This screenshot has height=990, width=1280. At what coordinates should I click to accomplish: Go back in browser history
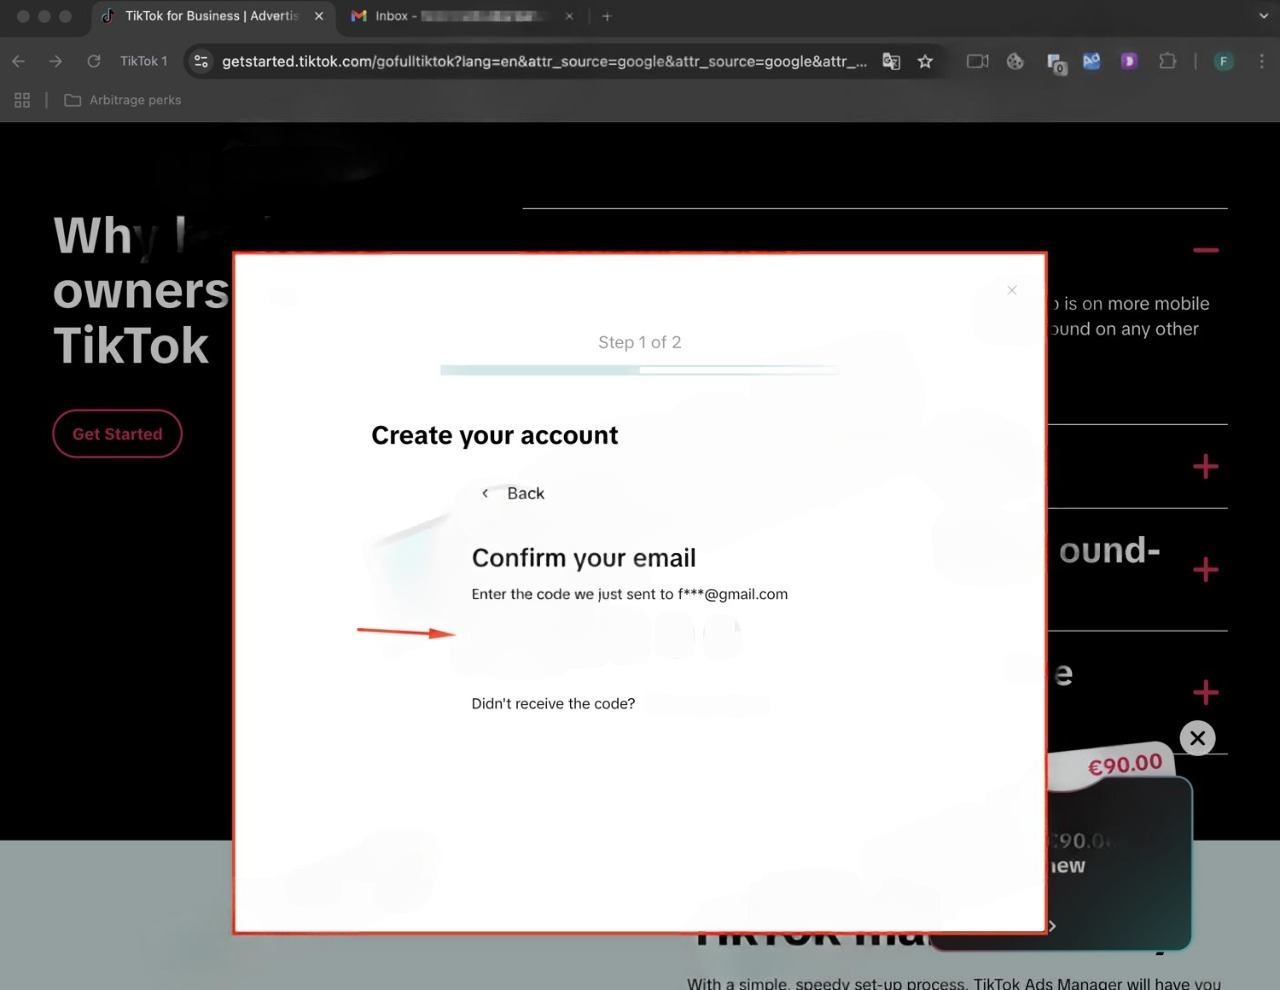coord(19,61)
